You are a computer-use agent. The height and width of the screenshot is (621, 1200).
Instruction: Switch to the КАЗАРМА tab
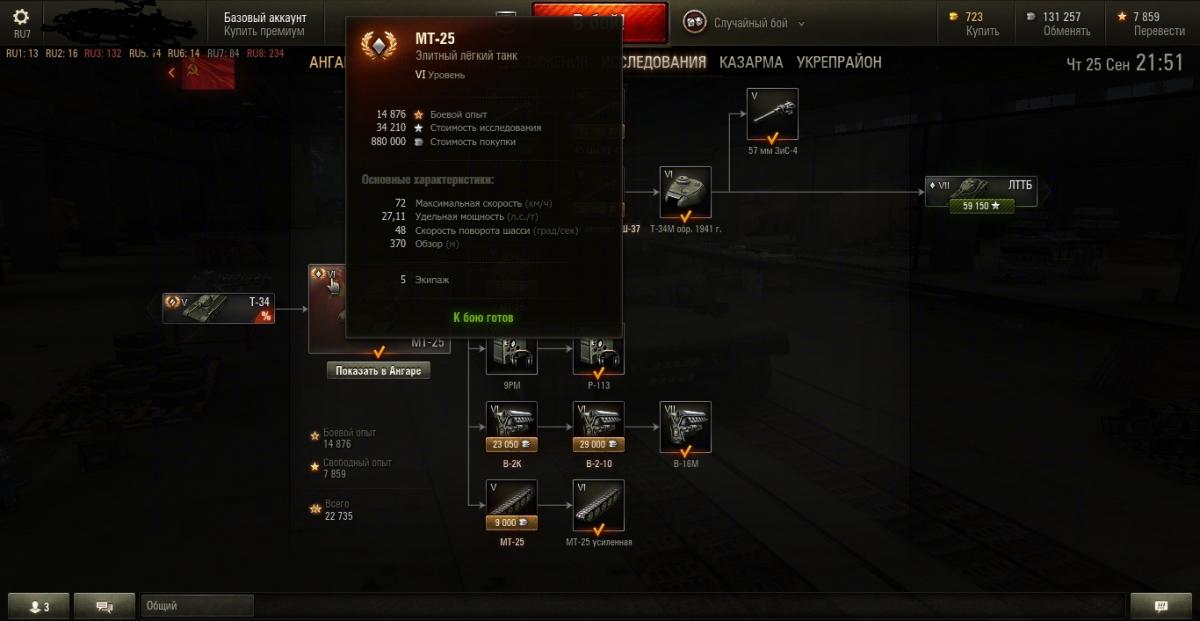[x=751, y=62]
